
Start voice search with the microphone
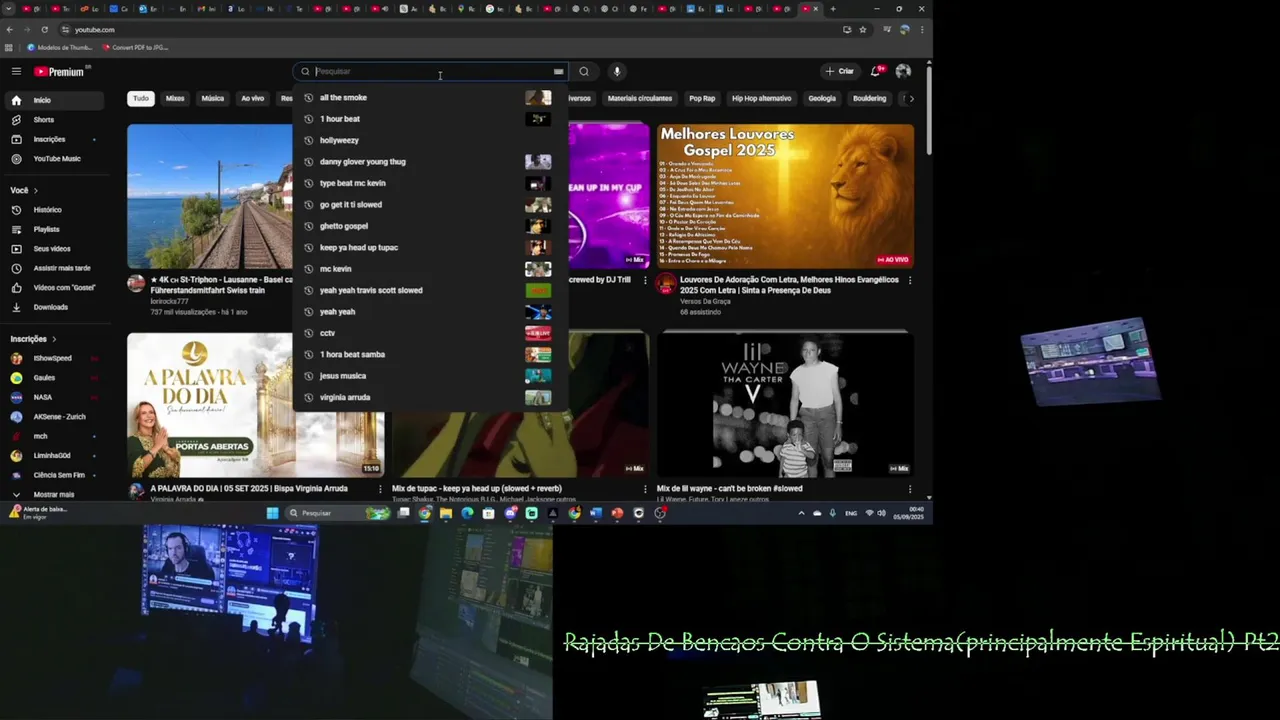(x=617, y=71)
